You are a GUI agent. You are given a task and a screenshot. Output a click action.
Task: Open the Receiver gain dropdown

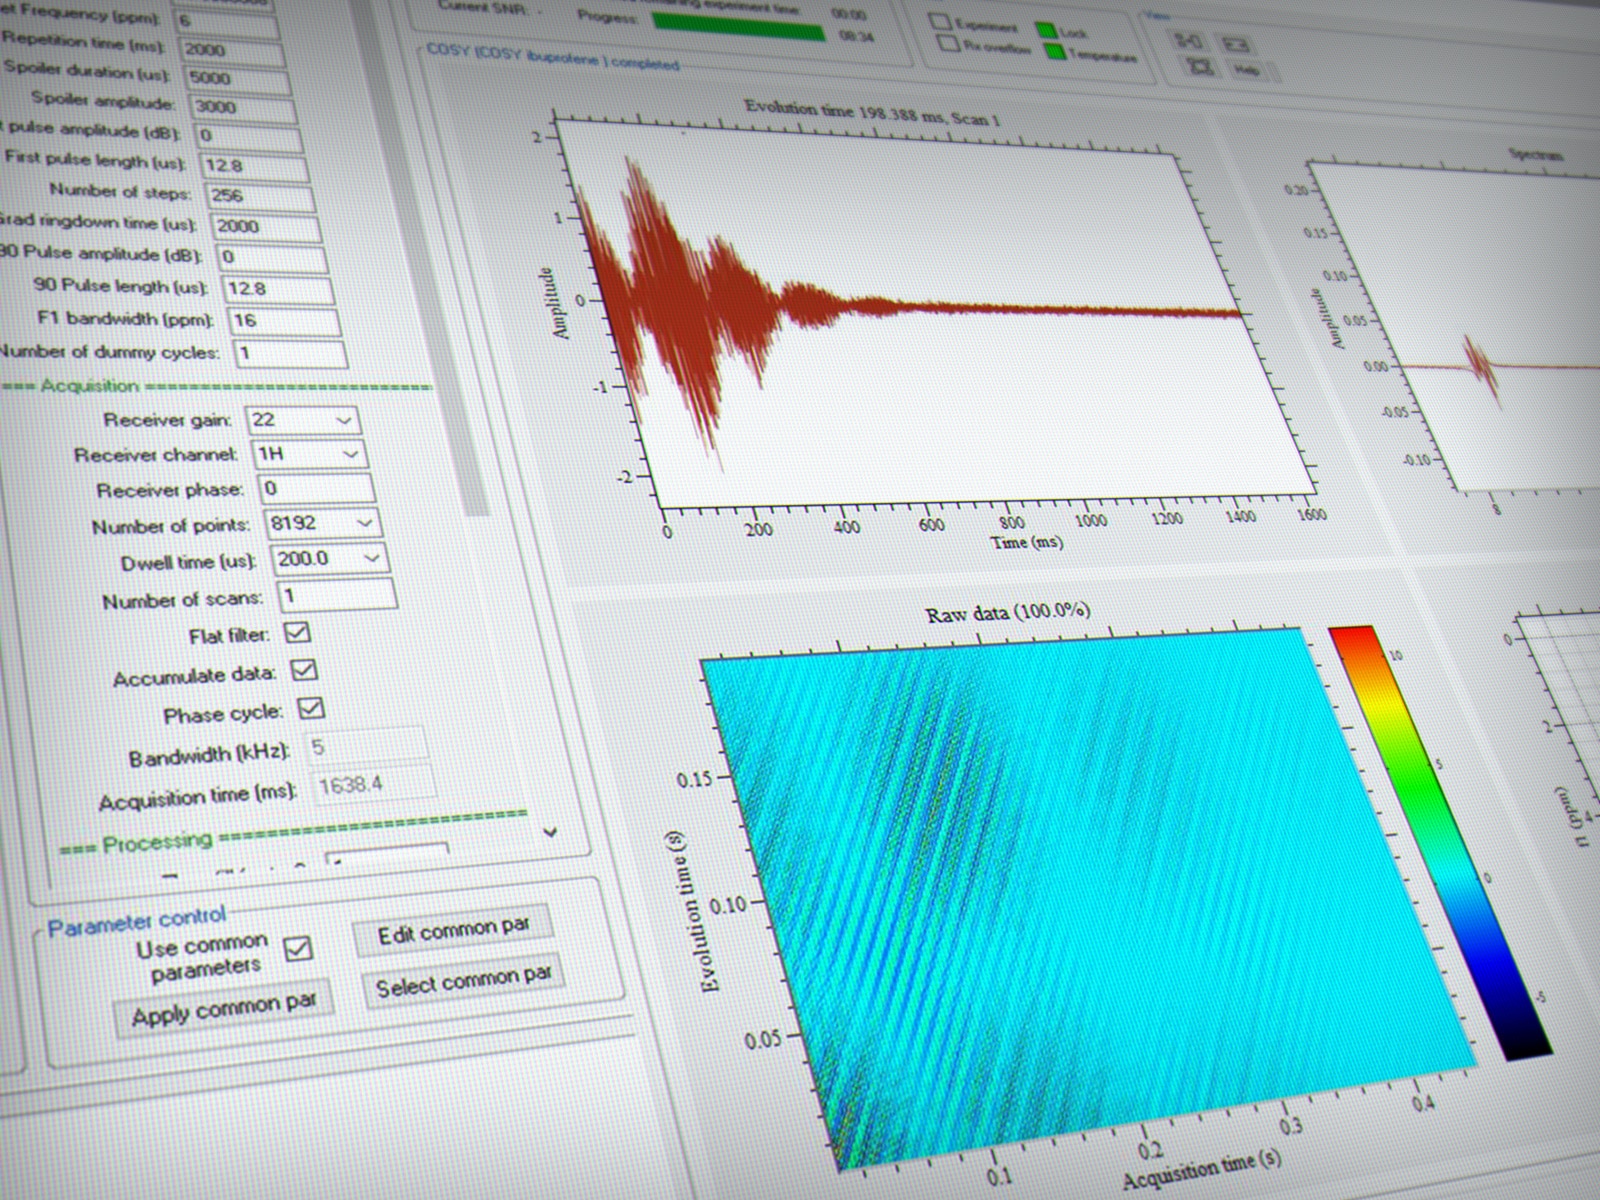344,420
